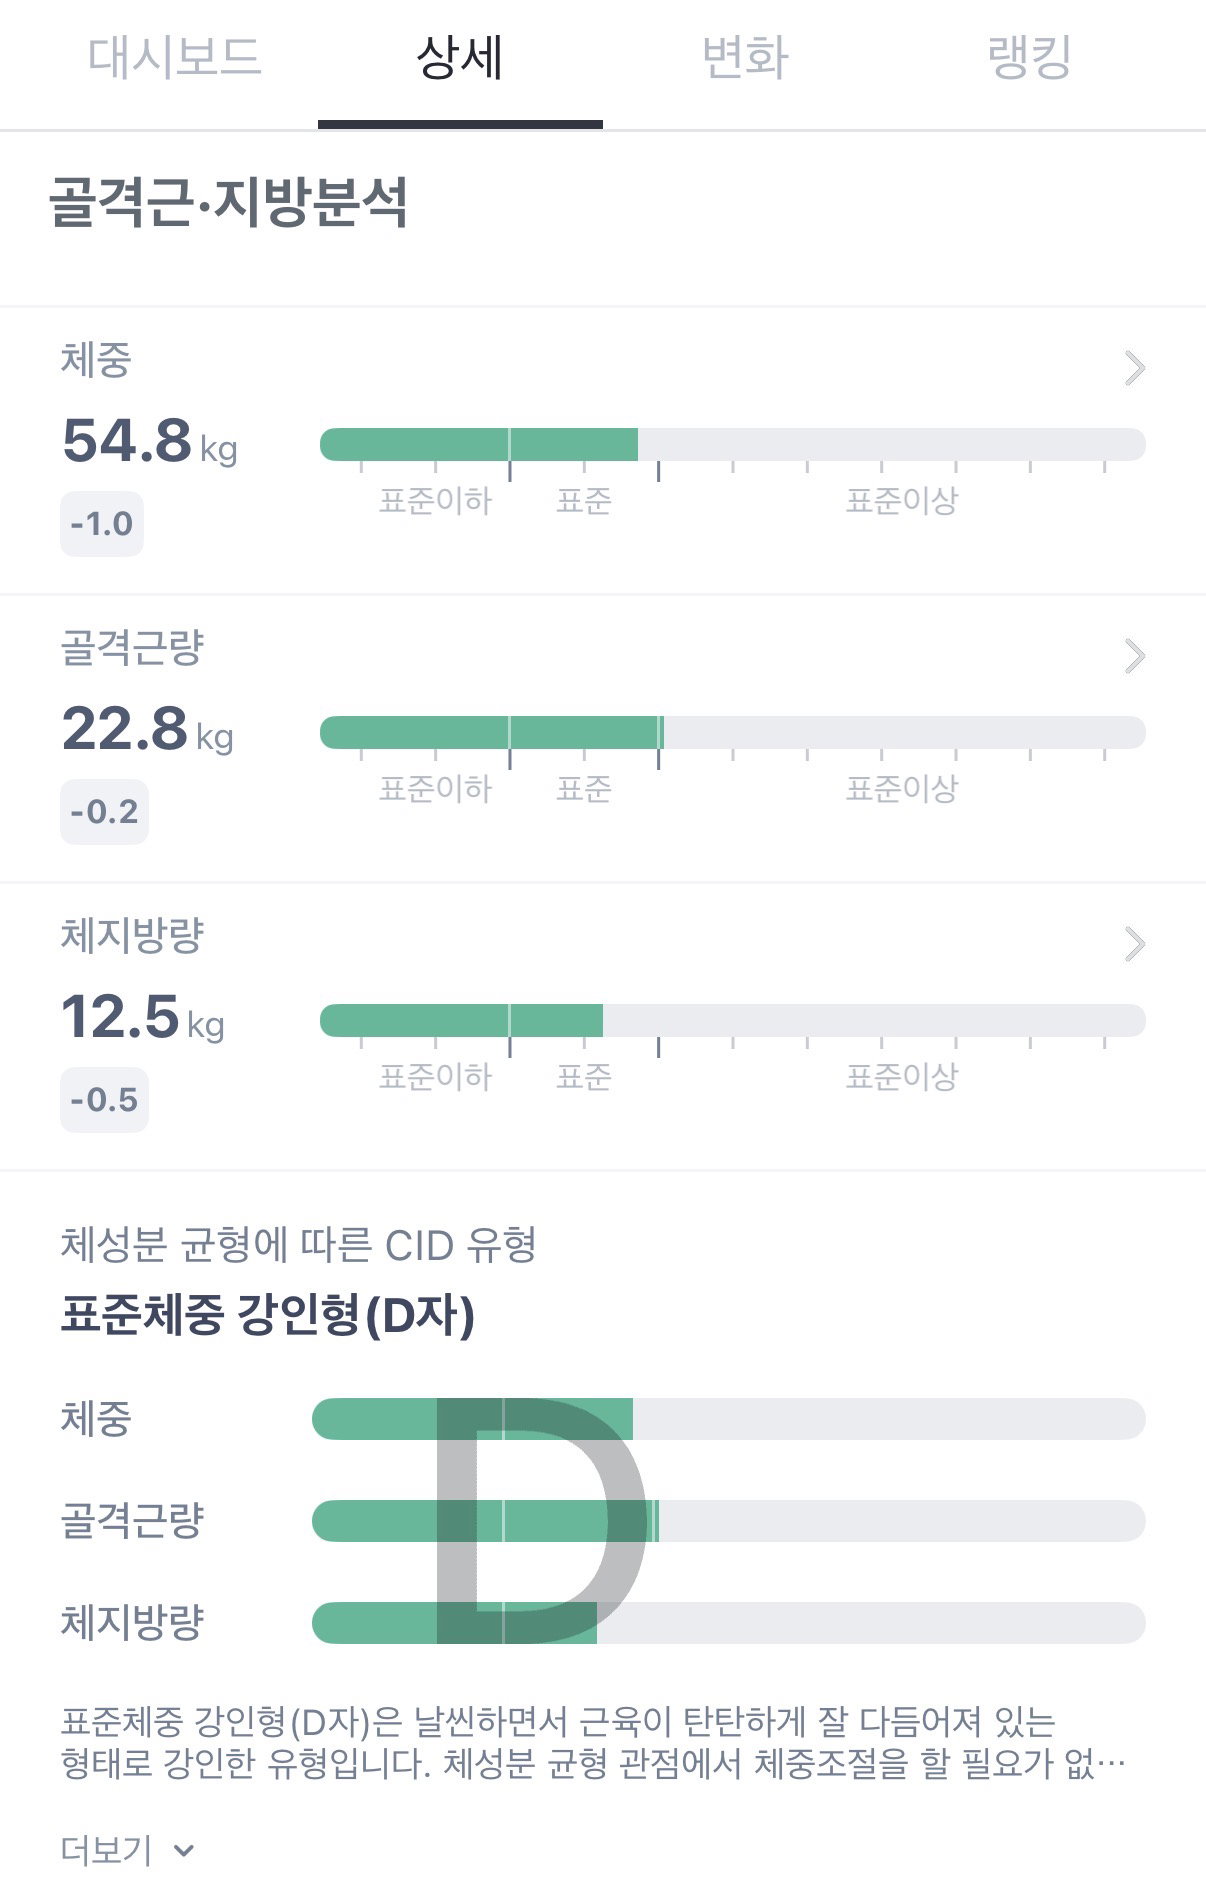Open 체중 detail chevron arrow
Viewport: 1206px width, 1902px height.
click(1134, 368)
